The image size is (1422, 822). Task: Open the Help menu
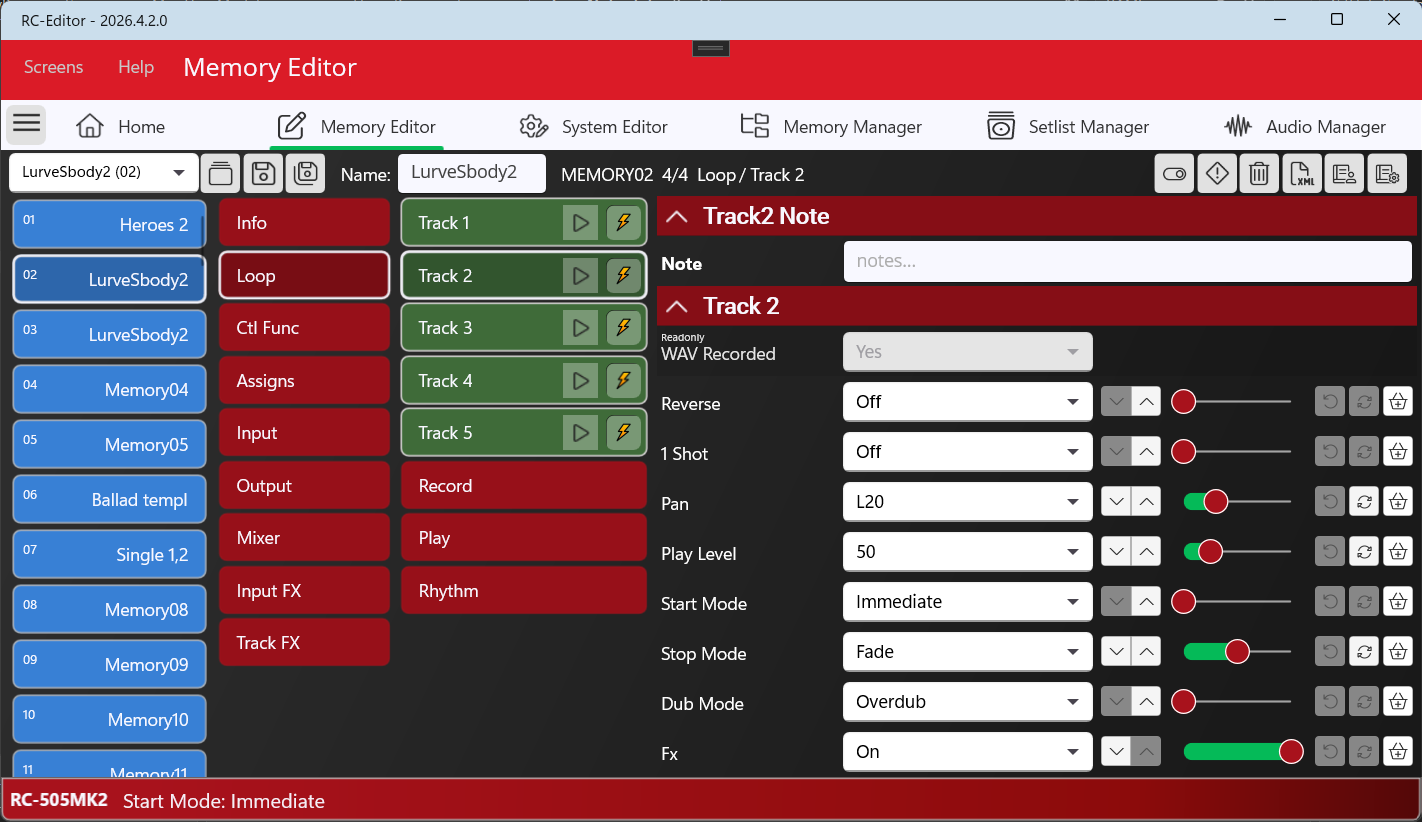tap(136, 67)
